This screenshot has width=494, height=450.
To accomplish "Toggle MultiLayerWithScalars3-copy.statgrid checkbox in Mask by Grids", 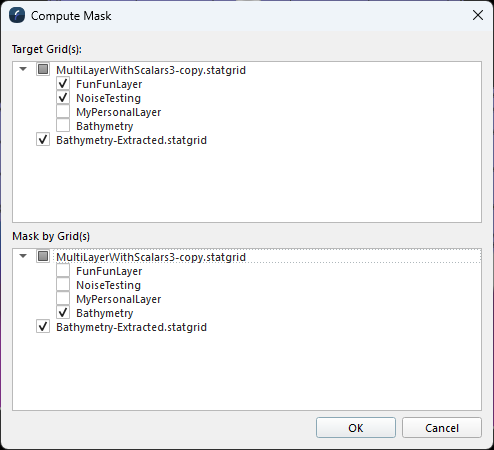I will (x=43, y=256).
